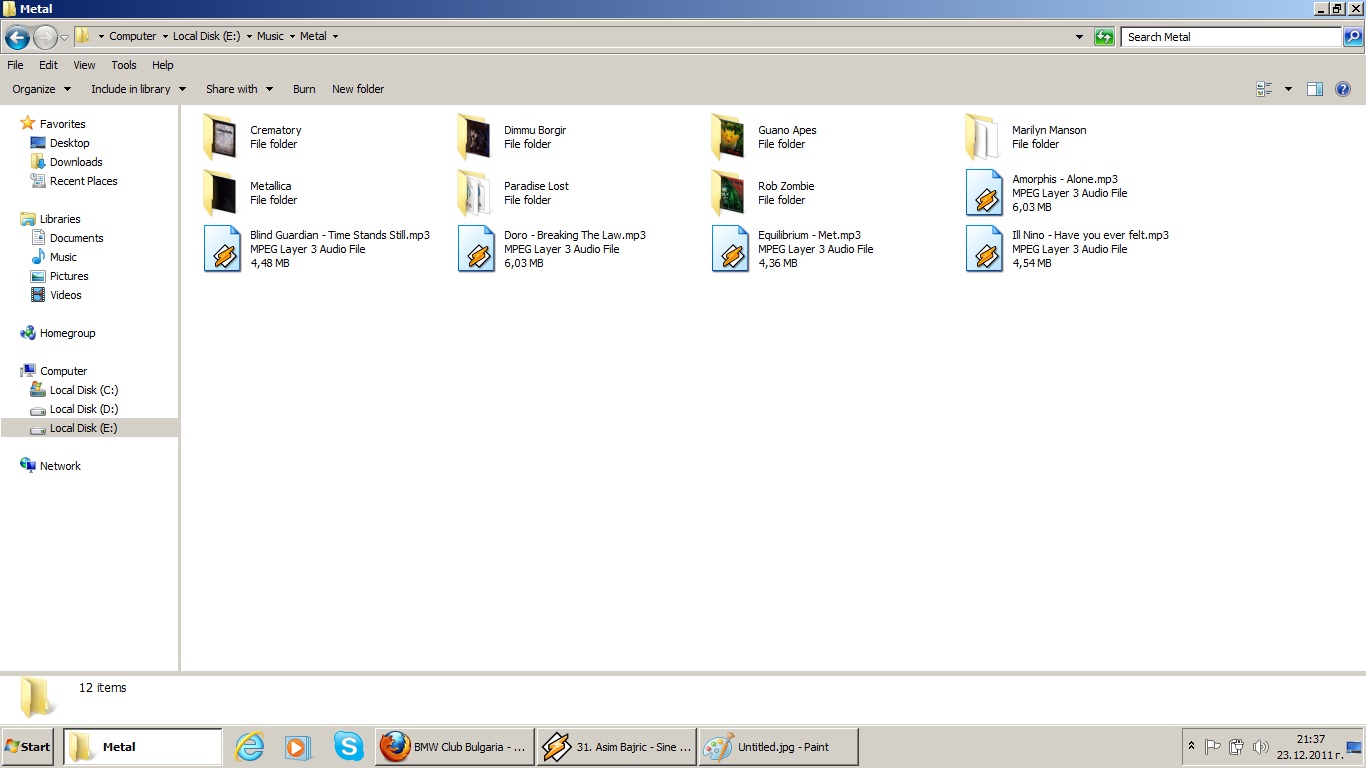The width and height of the screenshot is (1366, 768).
Task: Select Local Disk (C:) in sidebar
Action: click(x=84, y=390)
